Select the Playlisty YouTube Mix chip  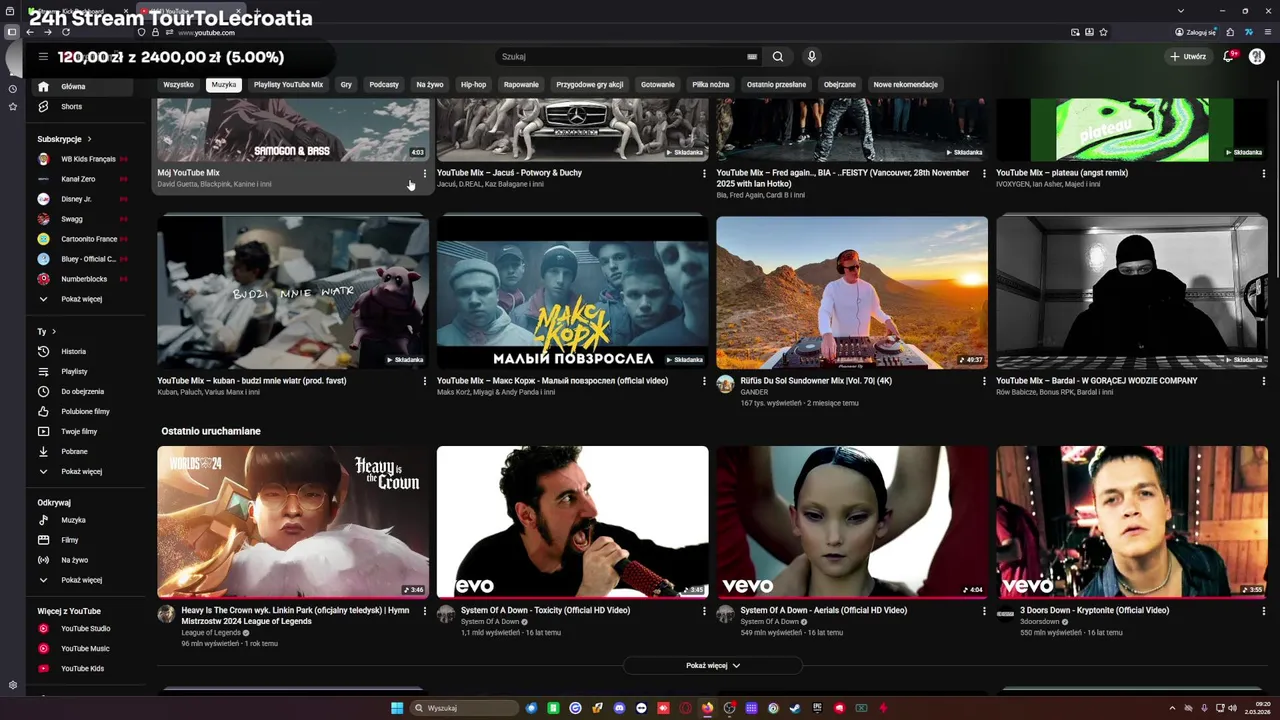point(288,85)
